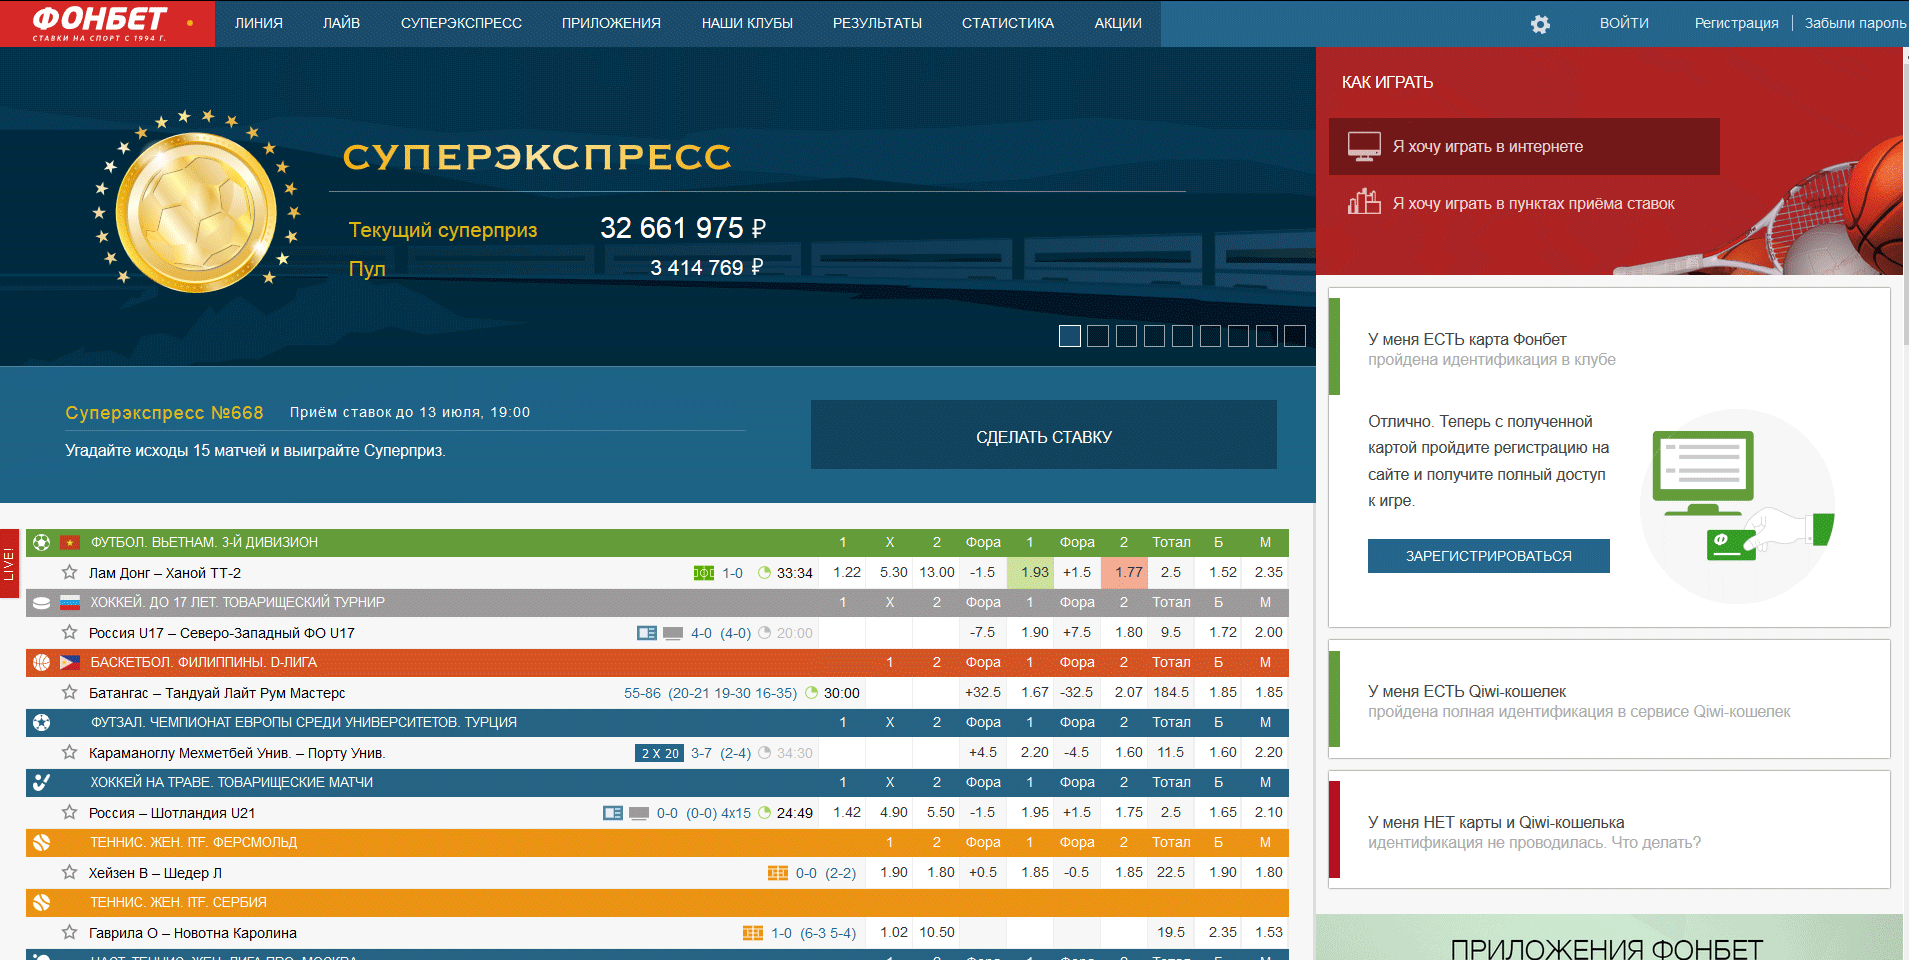Click the 2 X 20 format badge
Viewport: 1909px width, 960px height.
660,753
